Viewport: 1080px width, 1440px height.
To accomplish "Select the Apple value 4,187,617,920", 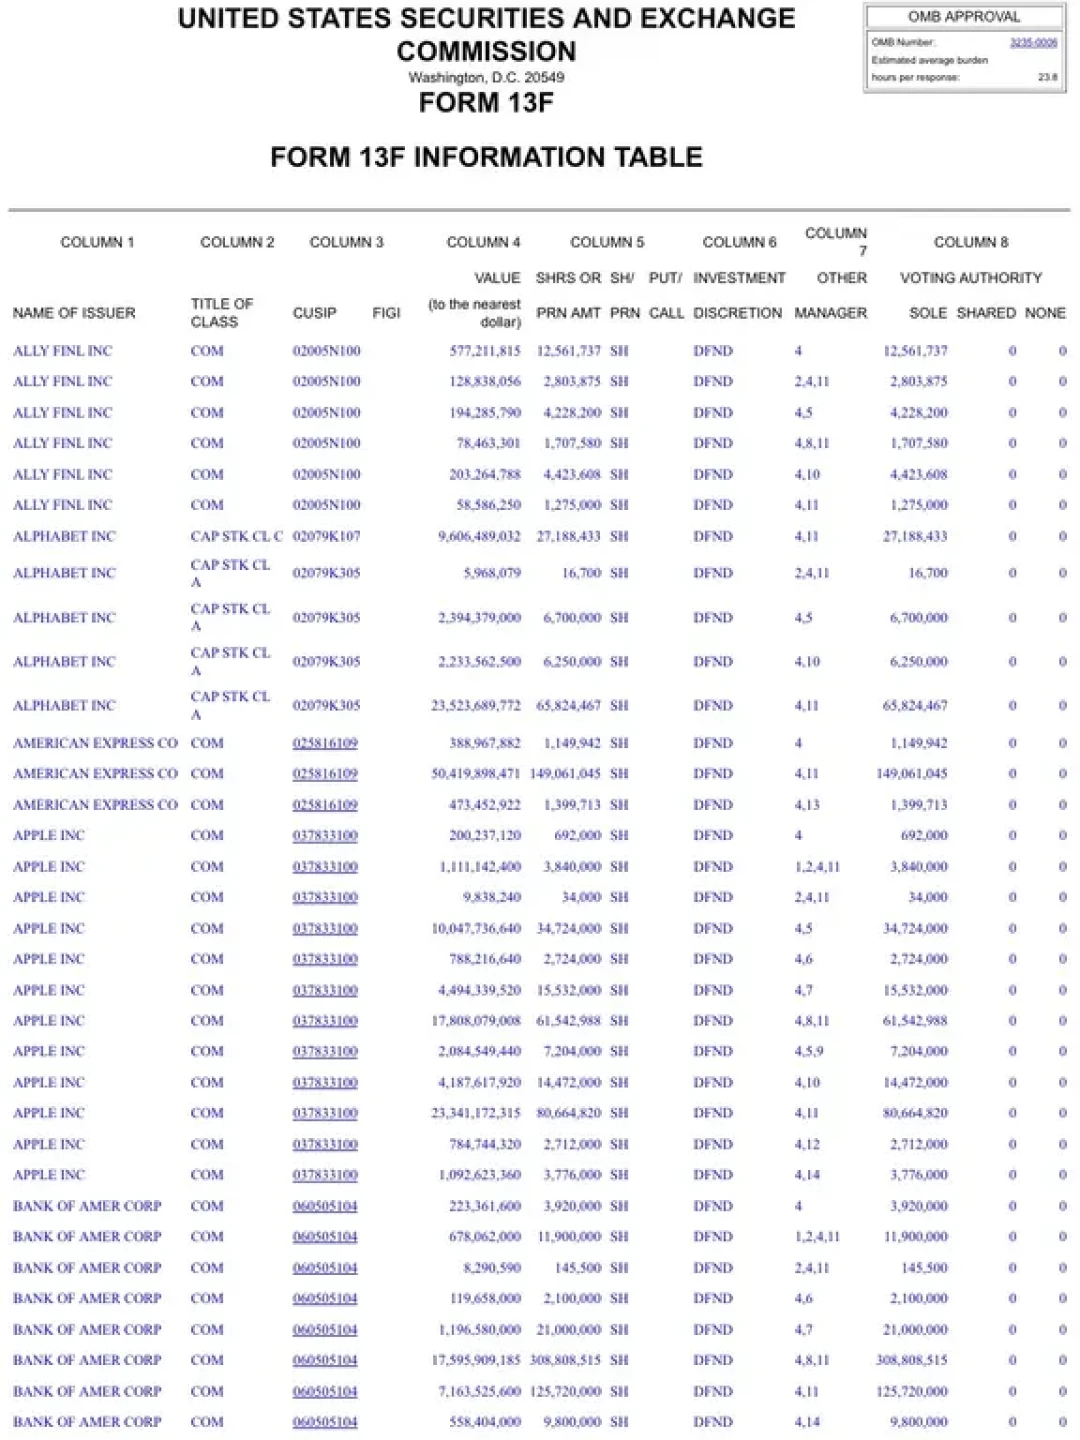I will click(479, 1083).
